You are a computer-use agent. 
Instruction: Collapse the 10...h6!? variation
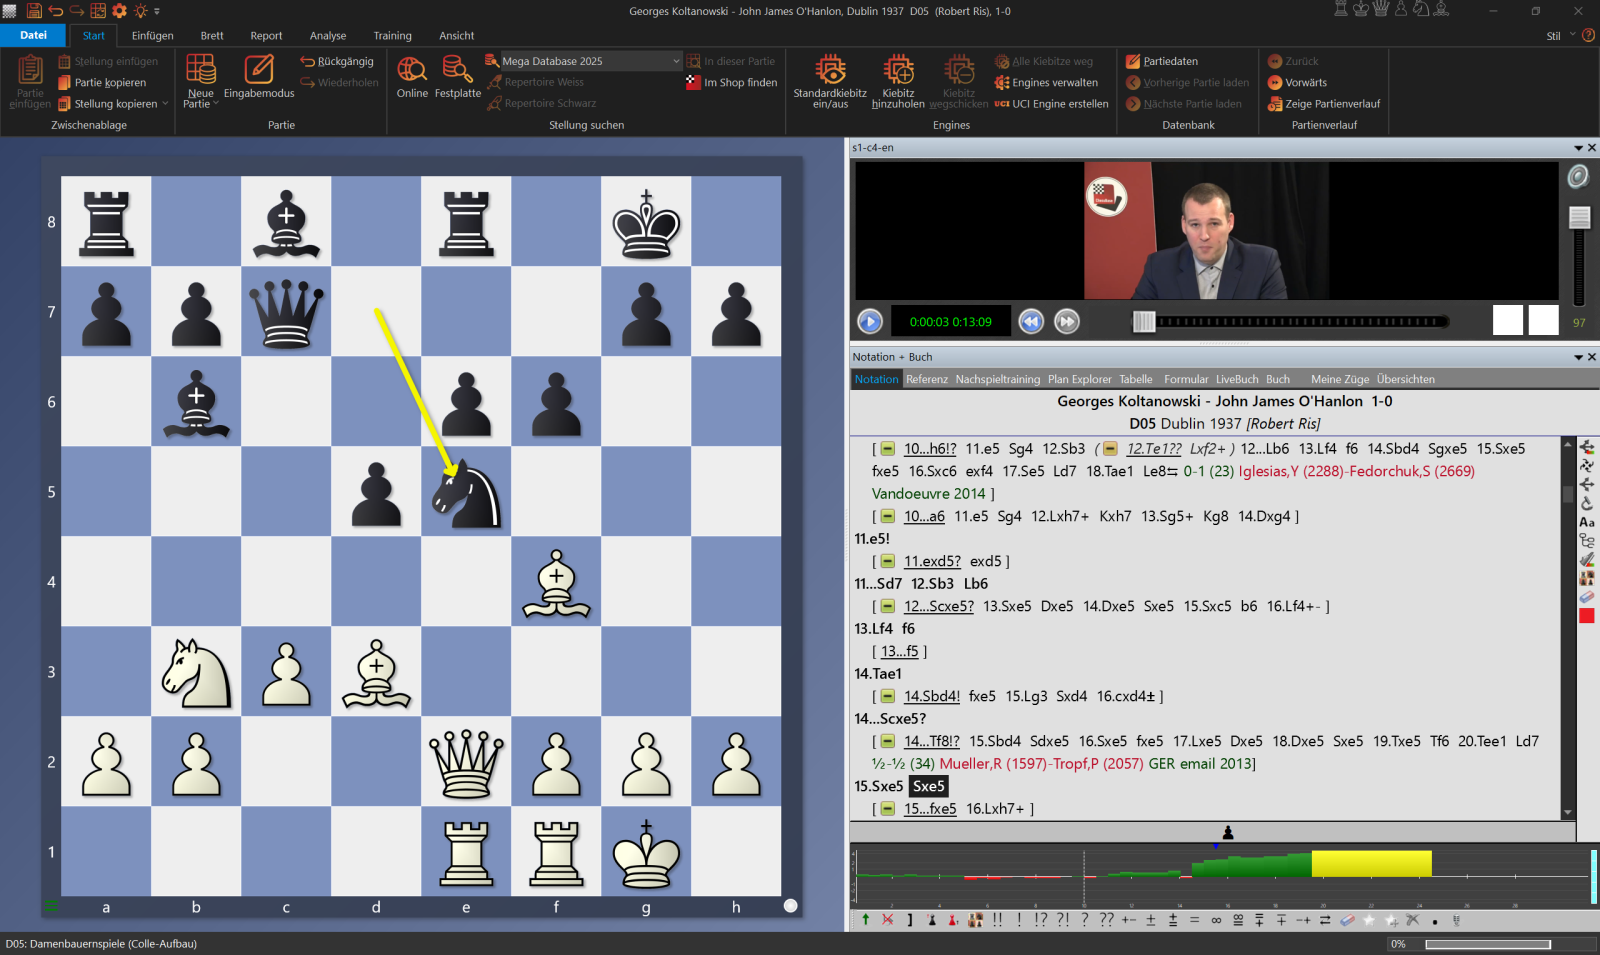coord(887,450)
